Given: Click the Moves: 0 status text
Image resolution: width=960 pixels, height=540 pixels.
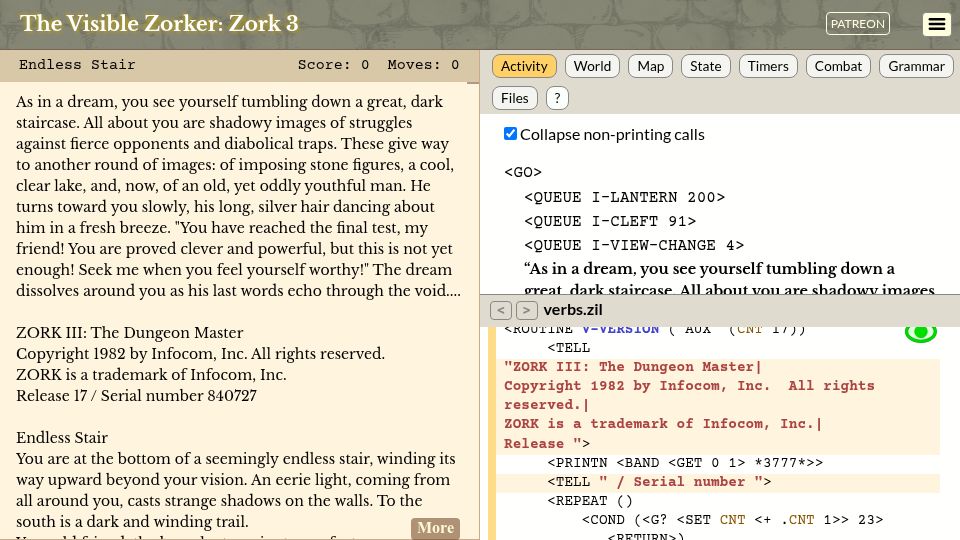Looking at the screenshot, I should pyautogui.click(x=423, y=65).
